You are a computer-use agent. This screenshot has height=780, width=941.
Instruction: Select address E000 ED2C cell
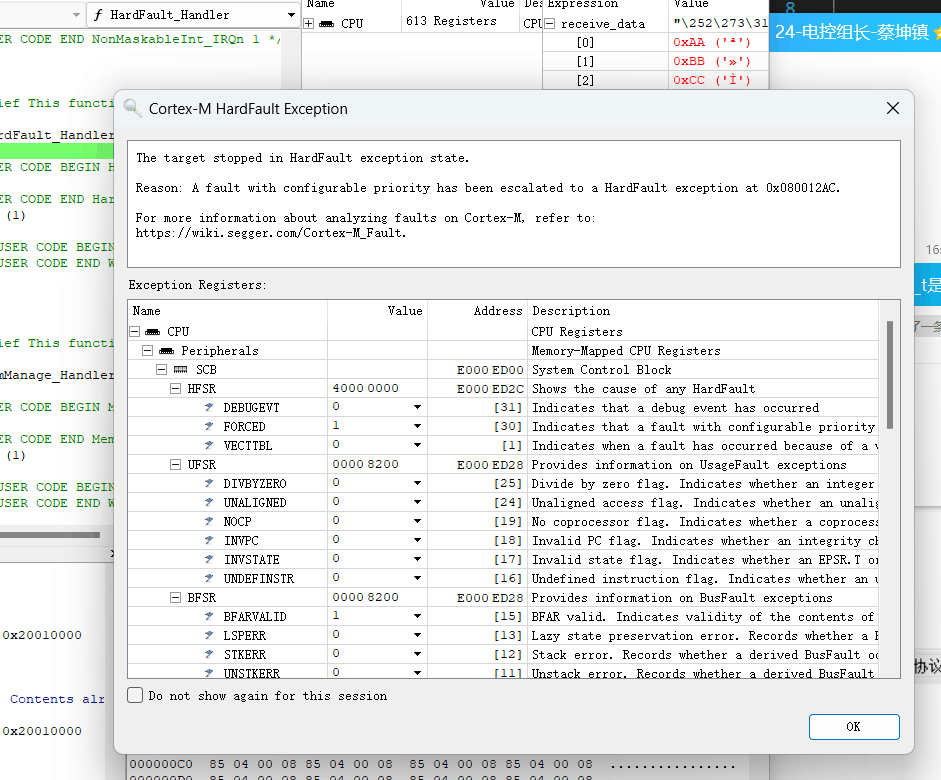(490, 389)
